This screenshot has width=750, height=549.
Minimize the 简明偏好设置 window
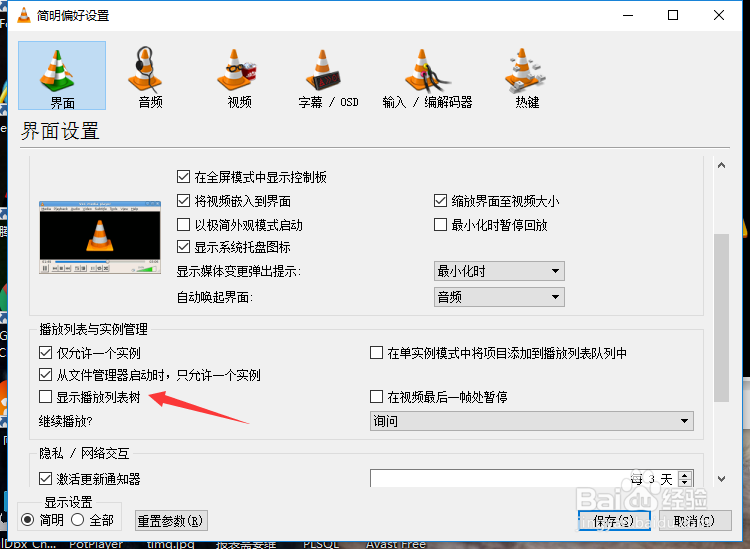point(628,15)
